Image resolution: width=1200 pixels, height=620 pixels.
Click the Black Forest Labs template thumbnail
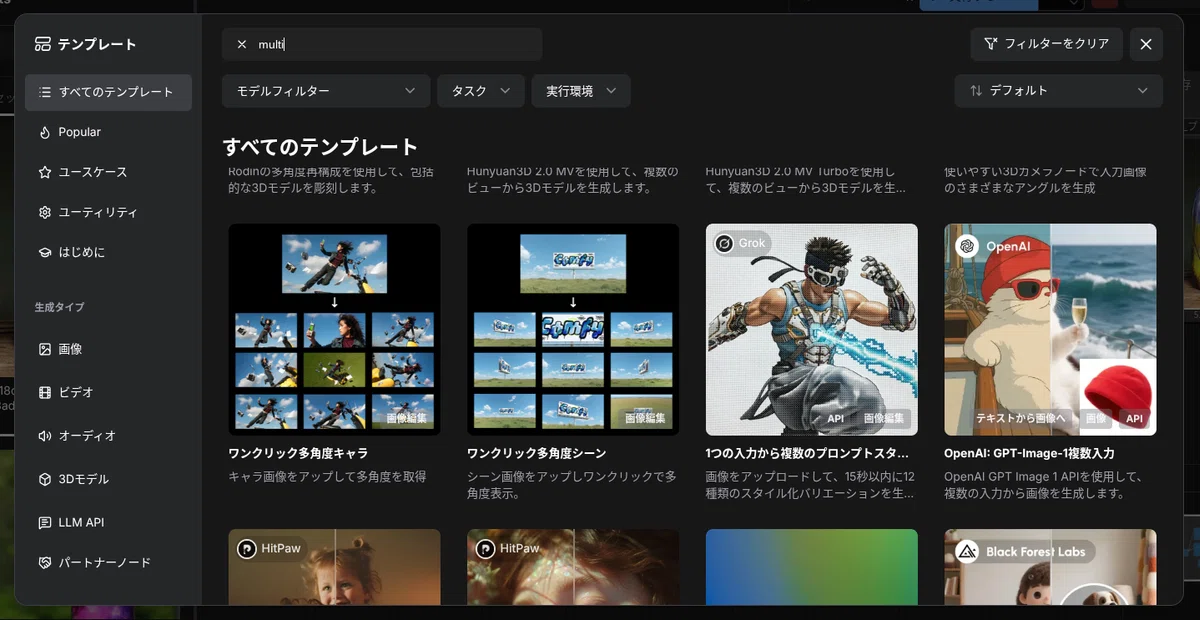point(1050,566)
